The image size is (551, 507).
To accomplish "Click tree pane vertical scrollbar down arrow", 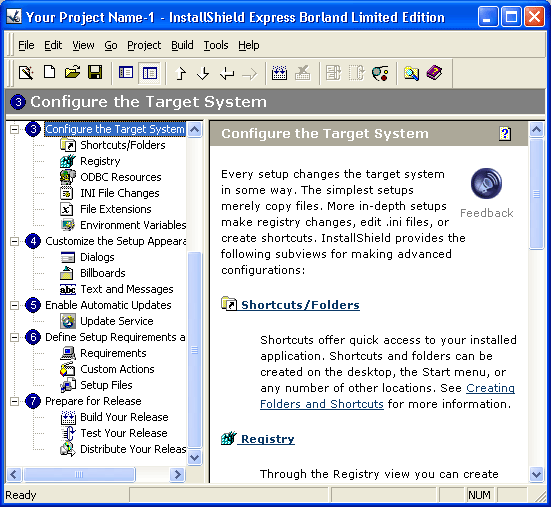I will tap(194, 457).
